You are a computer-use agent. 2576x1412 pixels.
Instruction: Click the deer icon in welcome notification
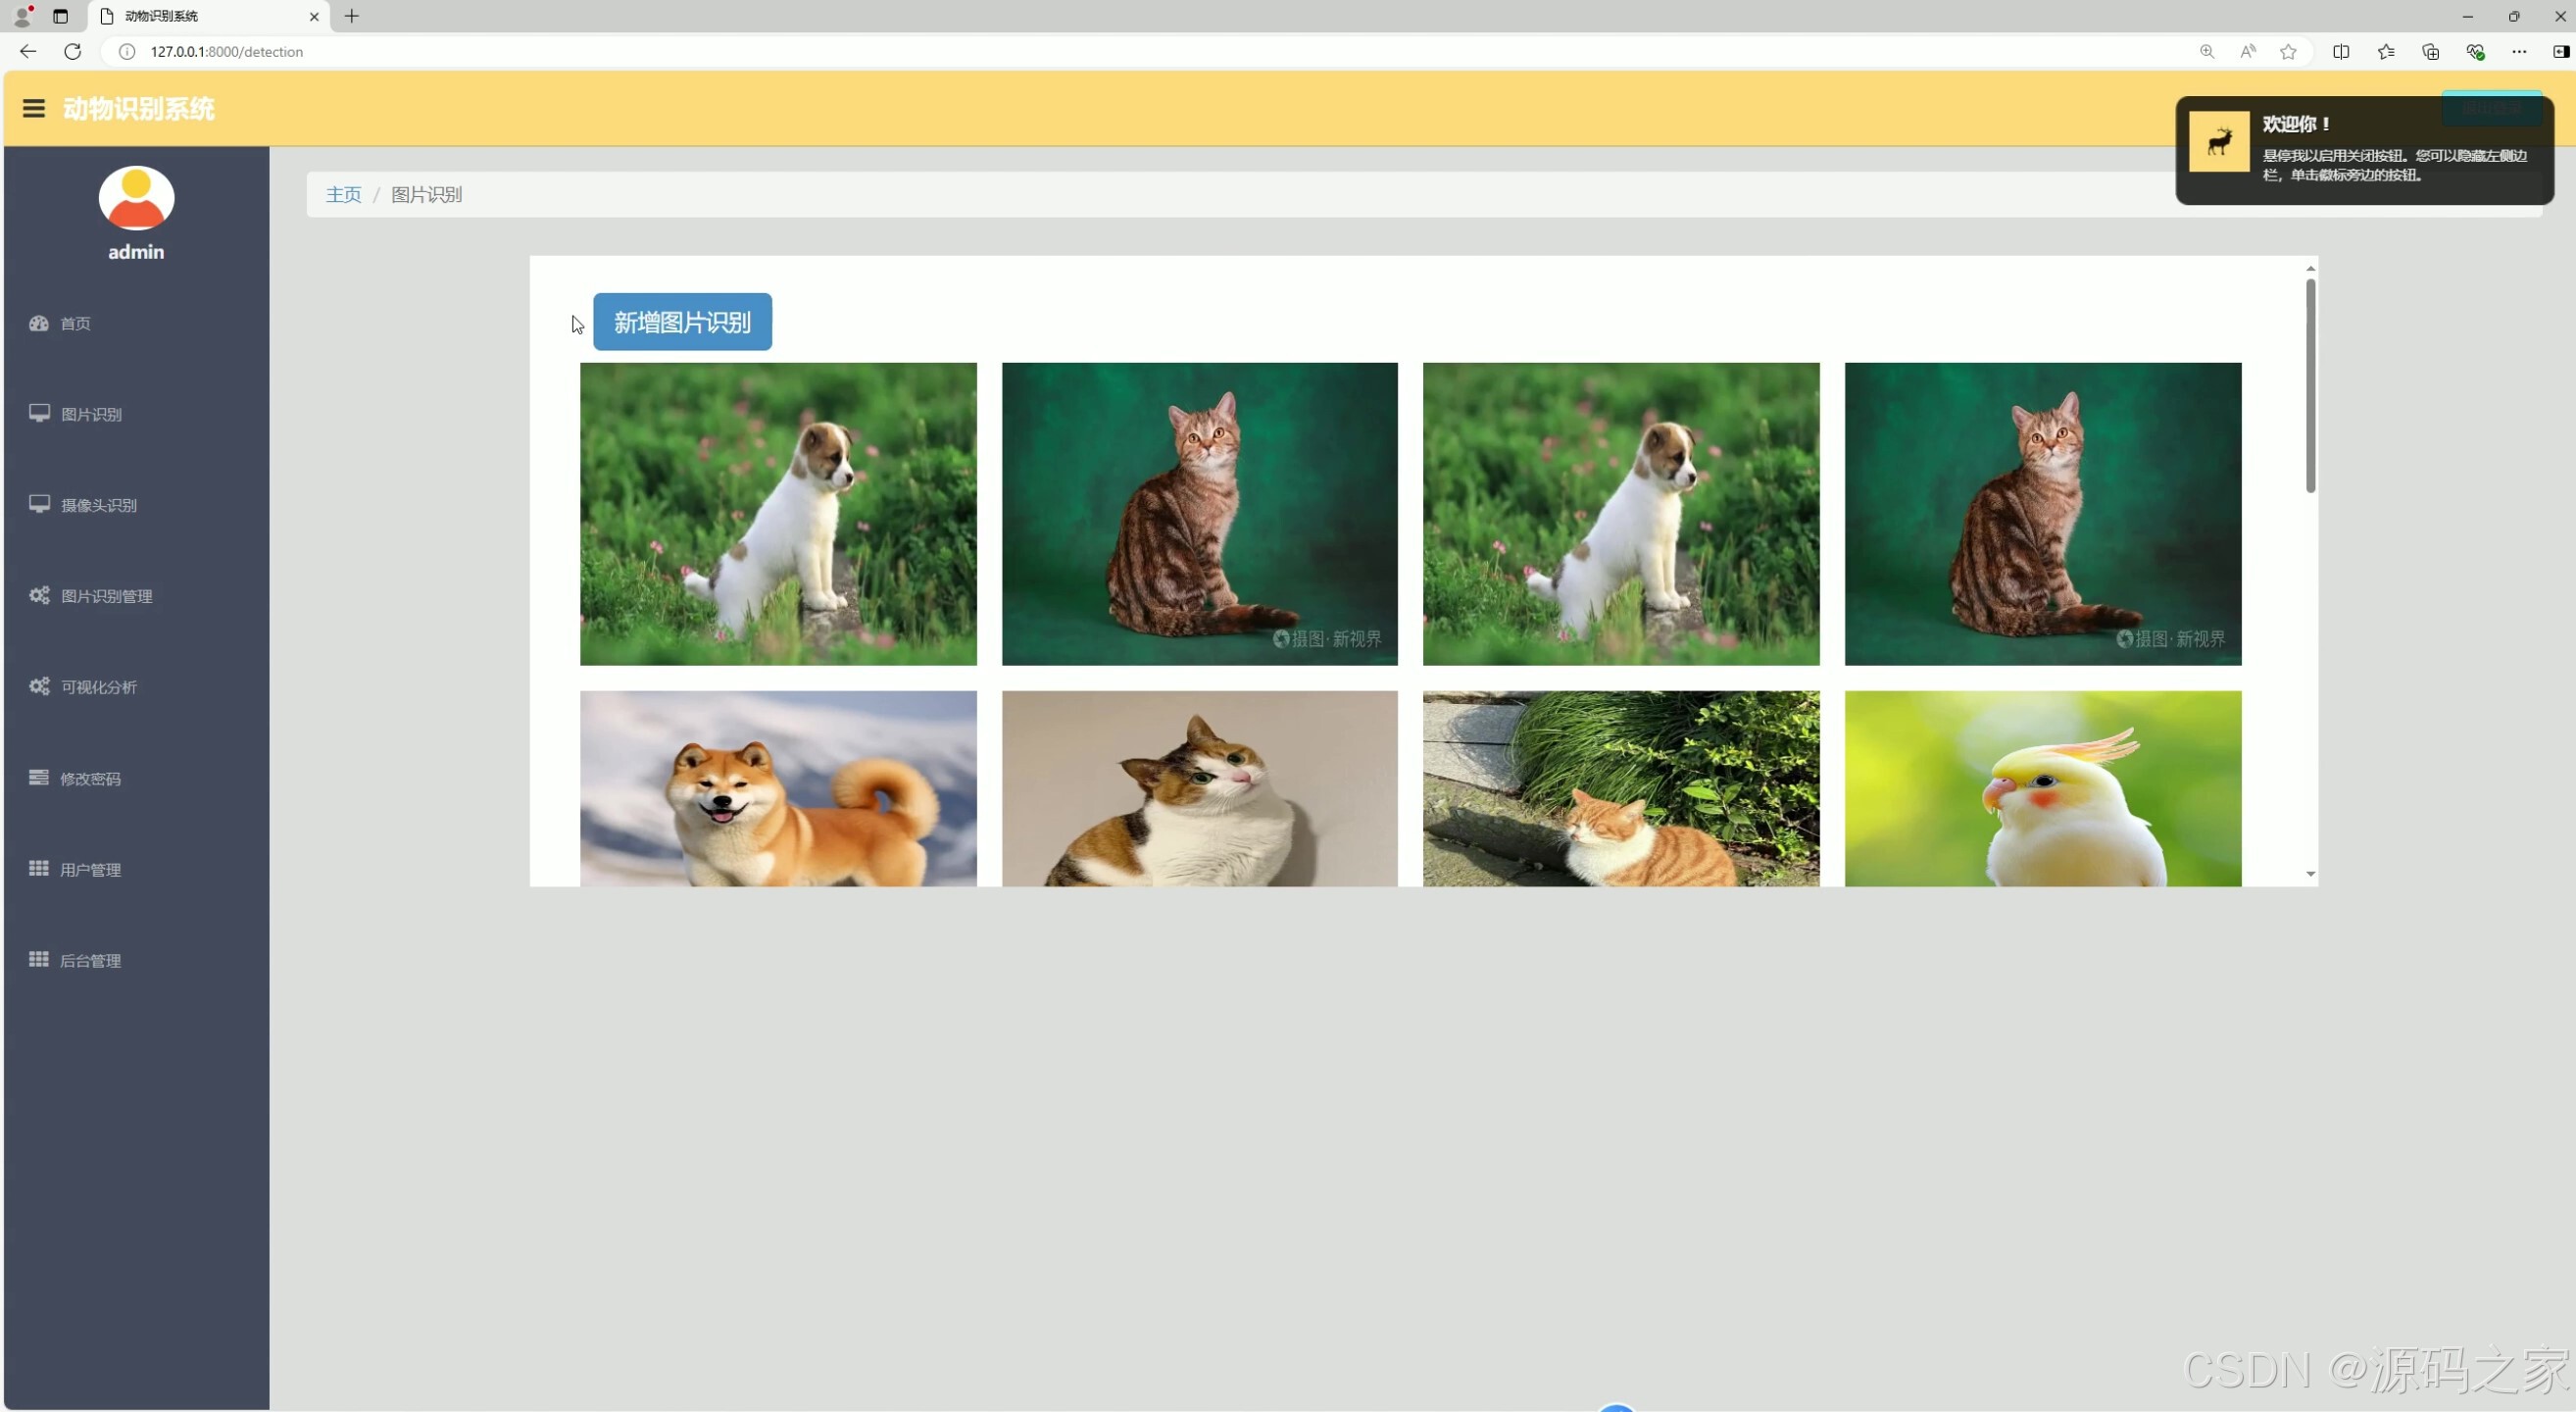tap(2219, 141)
